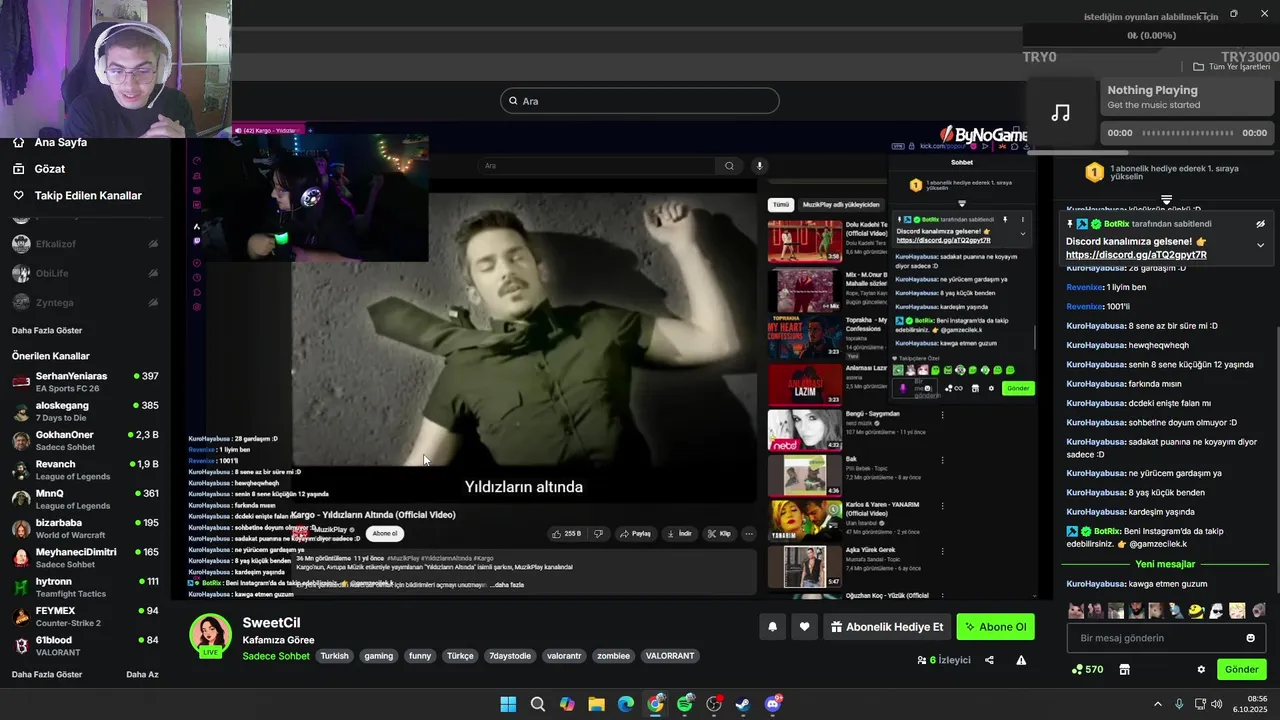Hide the pinned BotRix message
The image size is (1280, 720).
tap(1260, 224)
